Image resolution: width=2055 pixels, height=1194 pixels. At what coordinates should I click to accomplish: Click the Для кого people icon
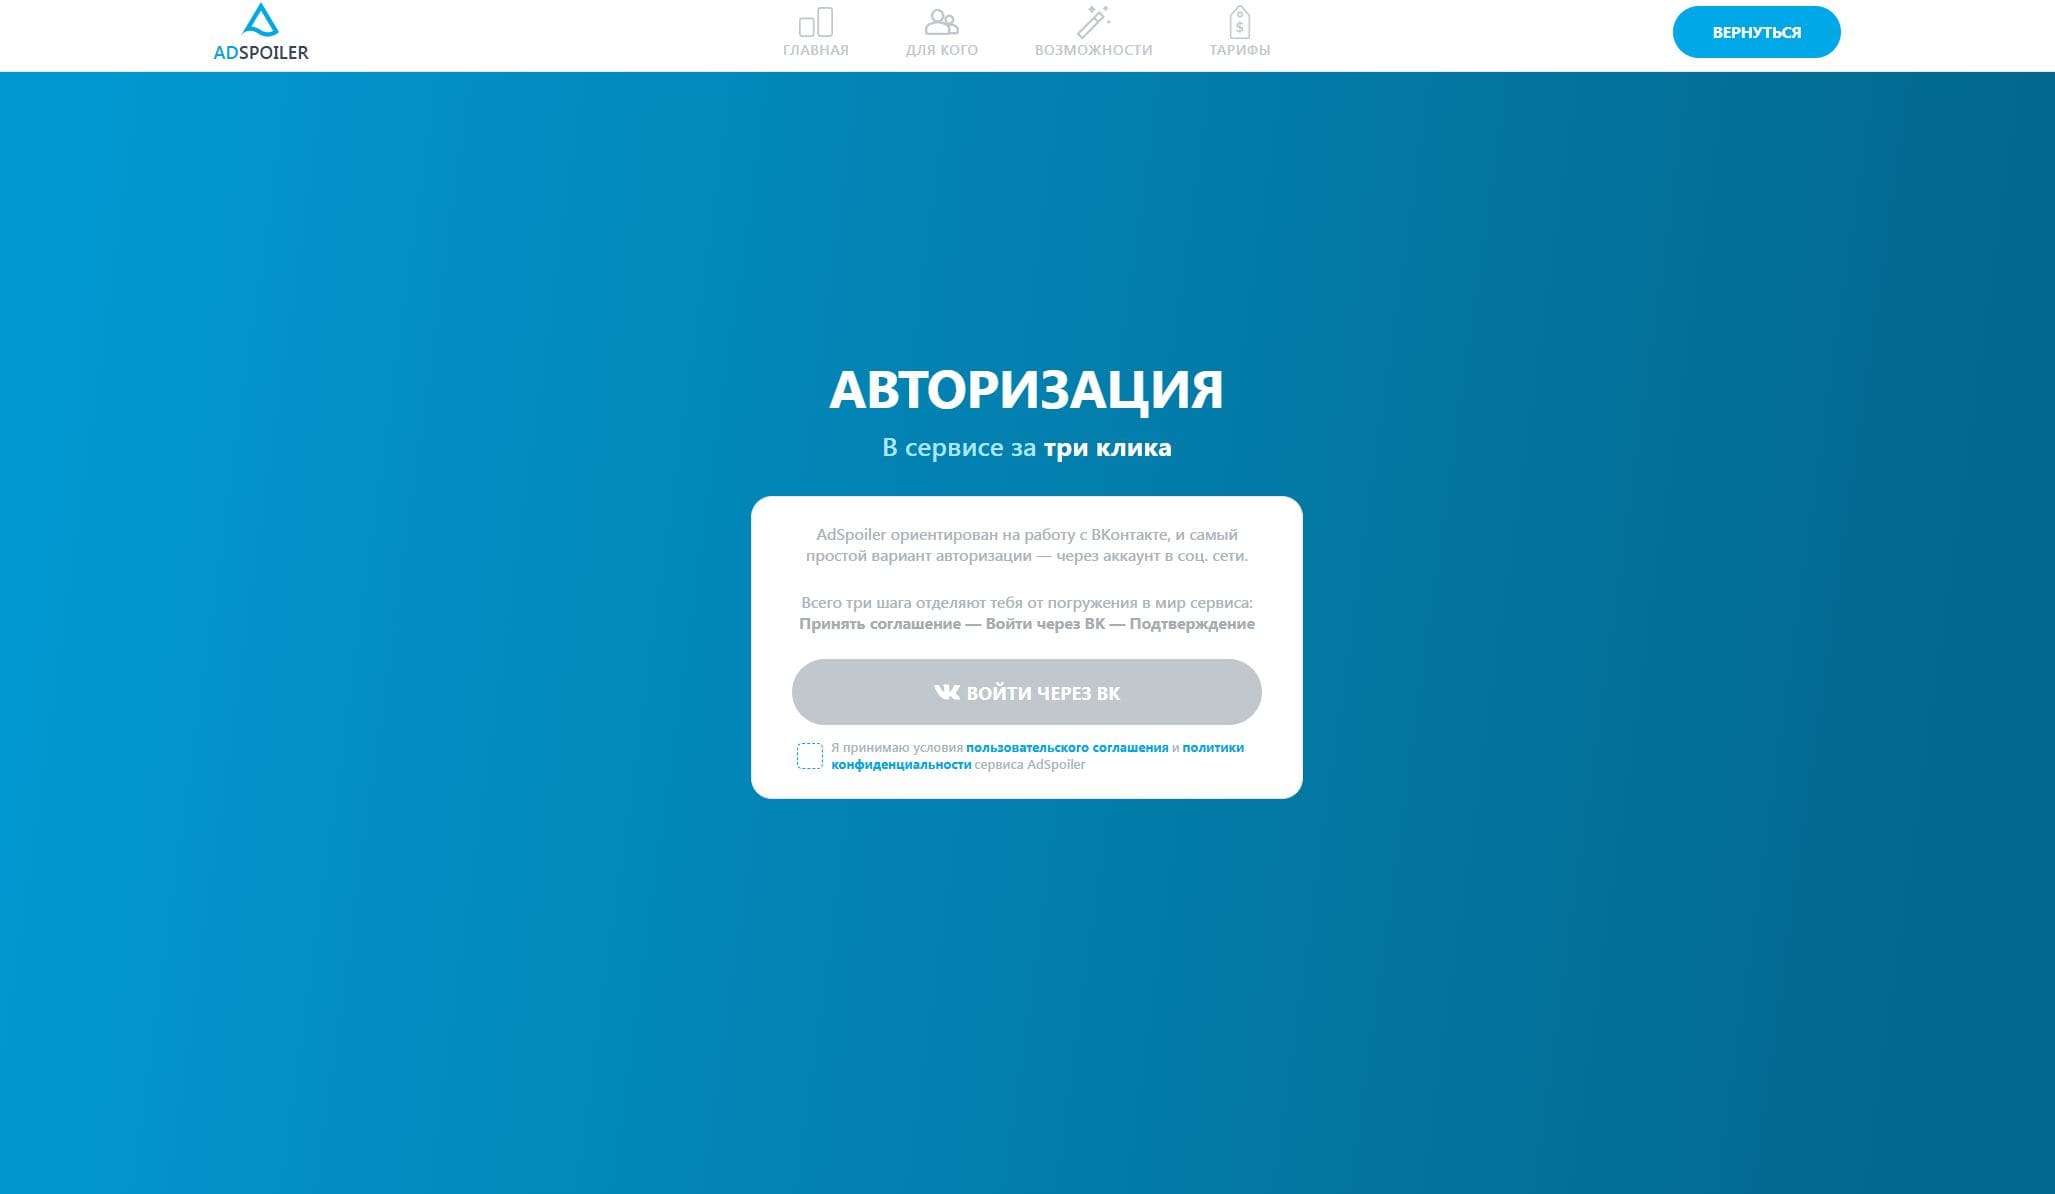coord(941,22)
